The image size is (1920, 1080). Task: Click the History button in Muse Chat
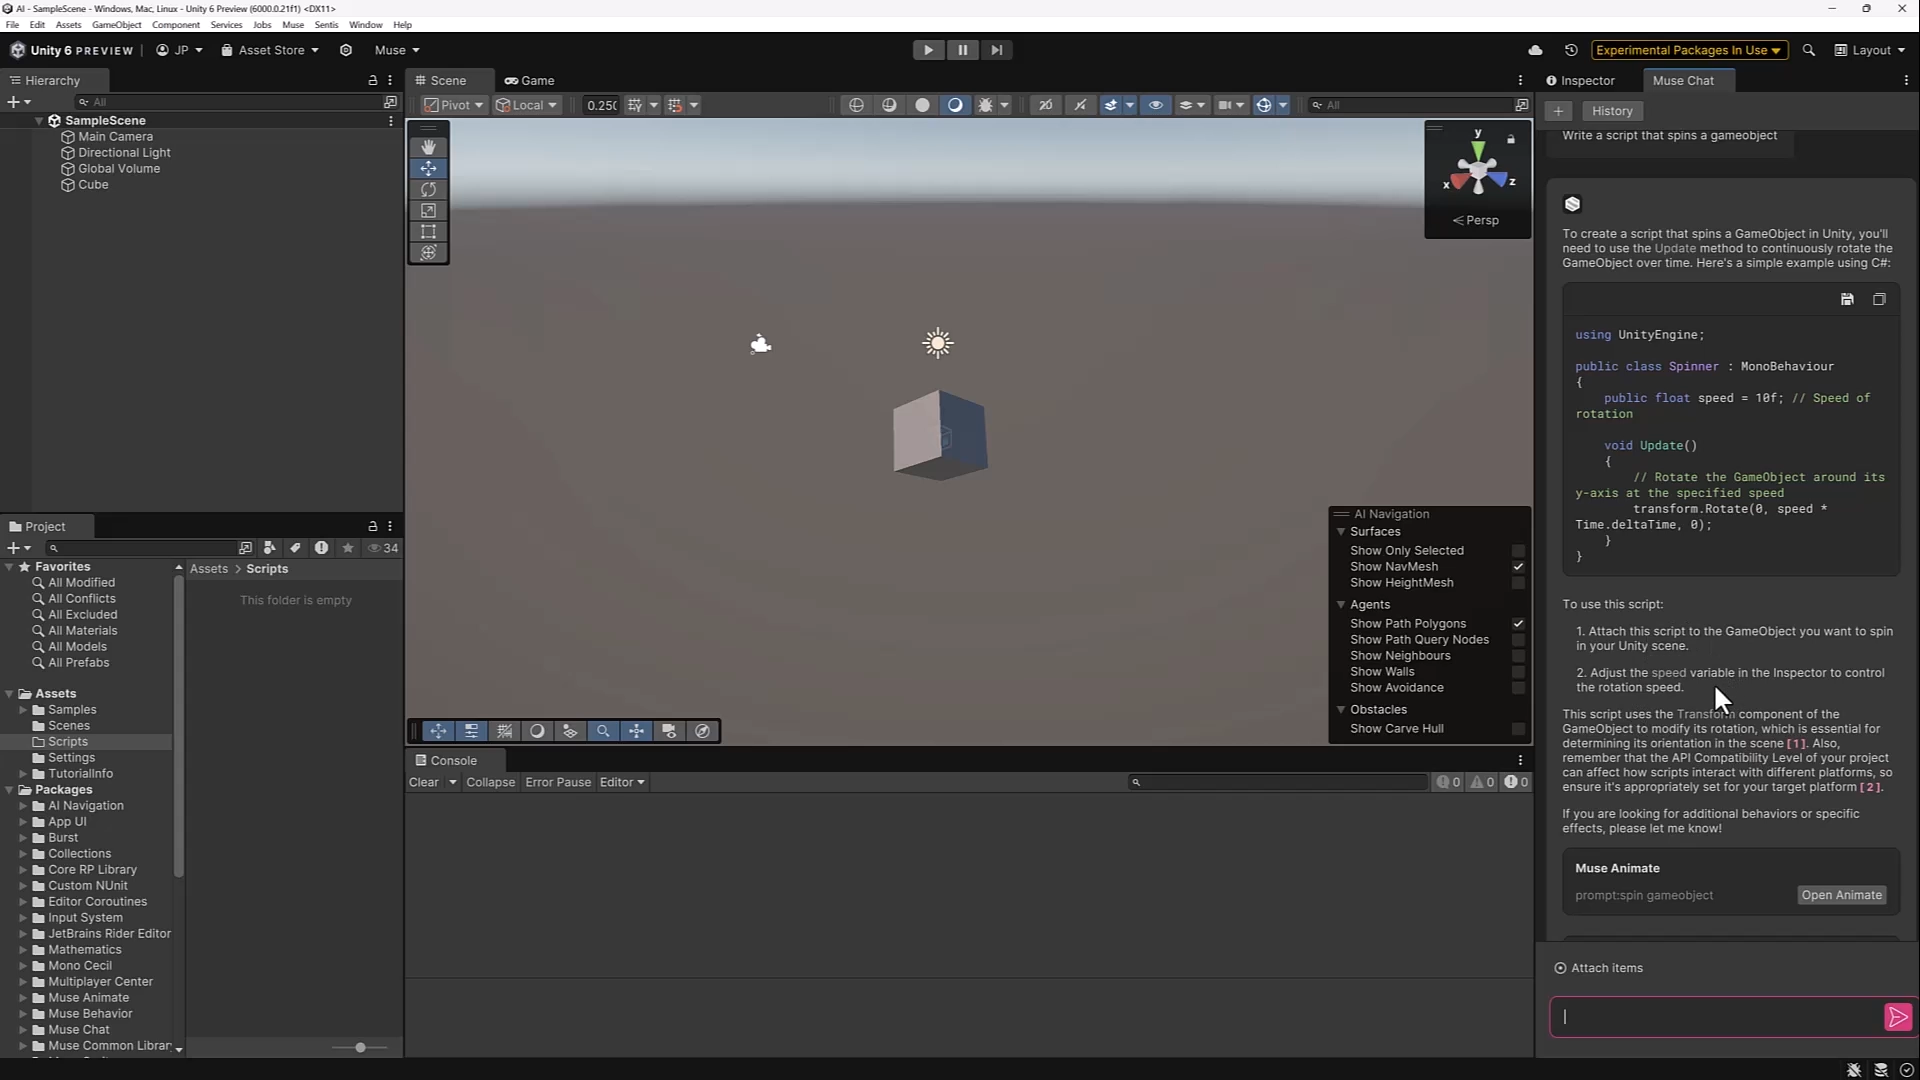point(1611,111)
